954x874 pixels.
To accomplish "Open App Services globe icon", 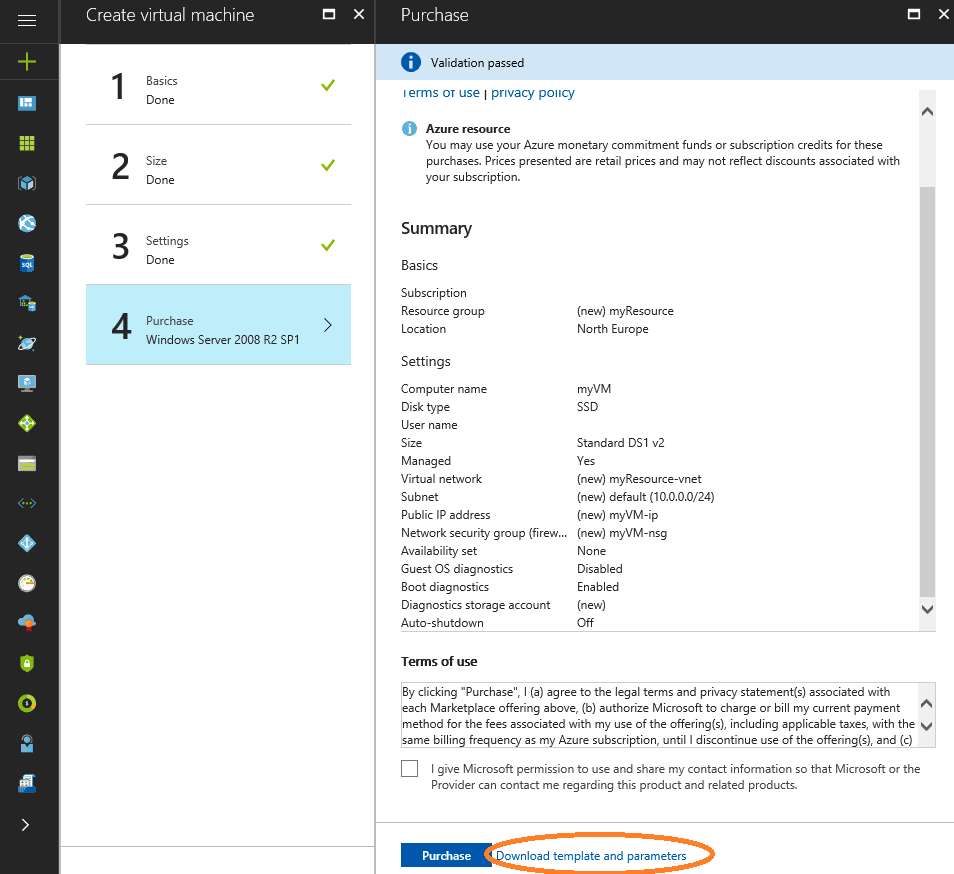I will pos(27,223).
